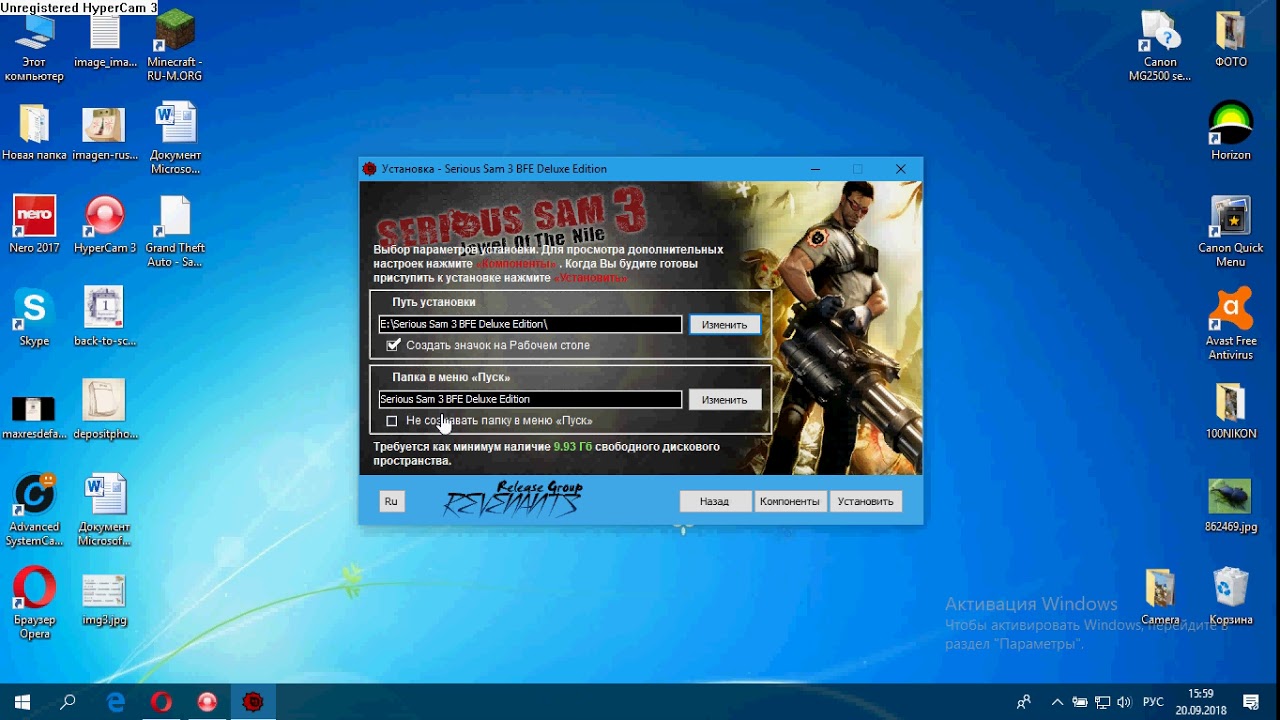
Task: Launch Браузер Opera desktop shortcut
Action: (x=34, y=604)
